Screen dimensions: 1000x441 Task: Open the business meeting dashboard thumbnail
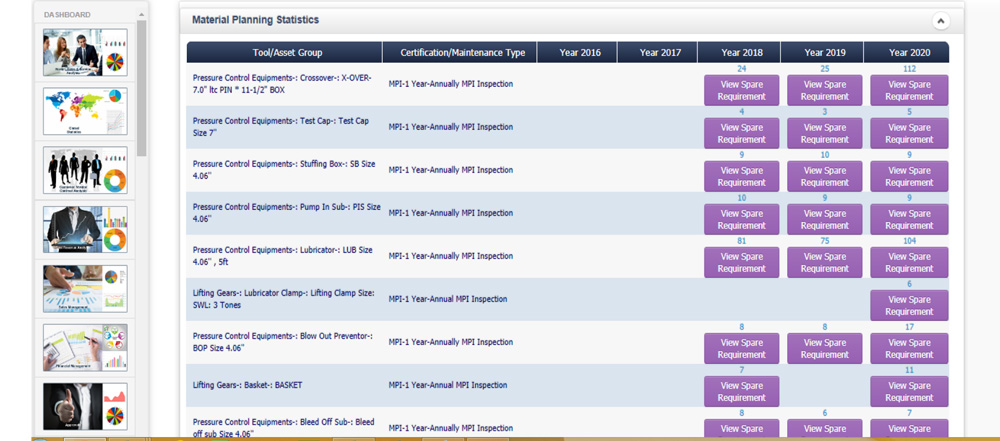coord(85,53)
